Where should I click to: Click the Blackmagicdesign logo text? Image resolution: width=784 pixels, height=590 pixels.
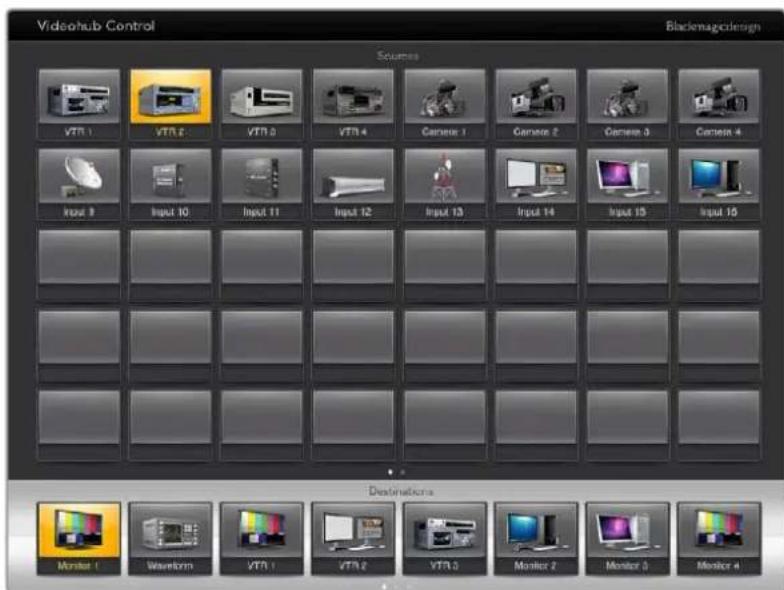(713, 26)
